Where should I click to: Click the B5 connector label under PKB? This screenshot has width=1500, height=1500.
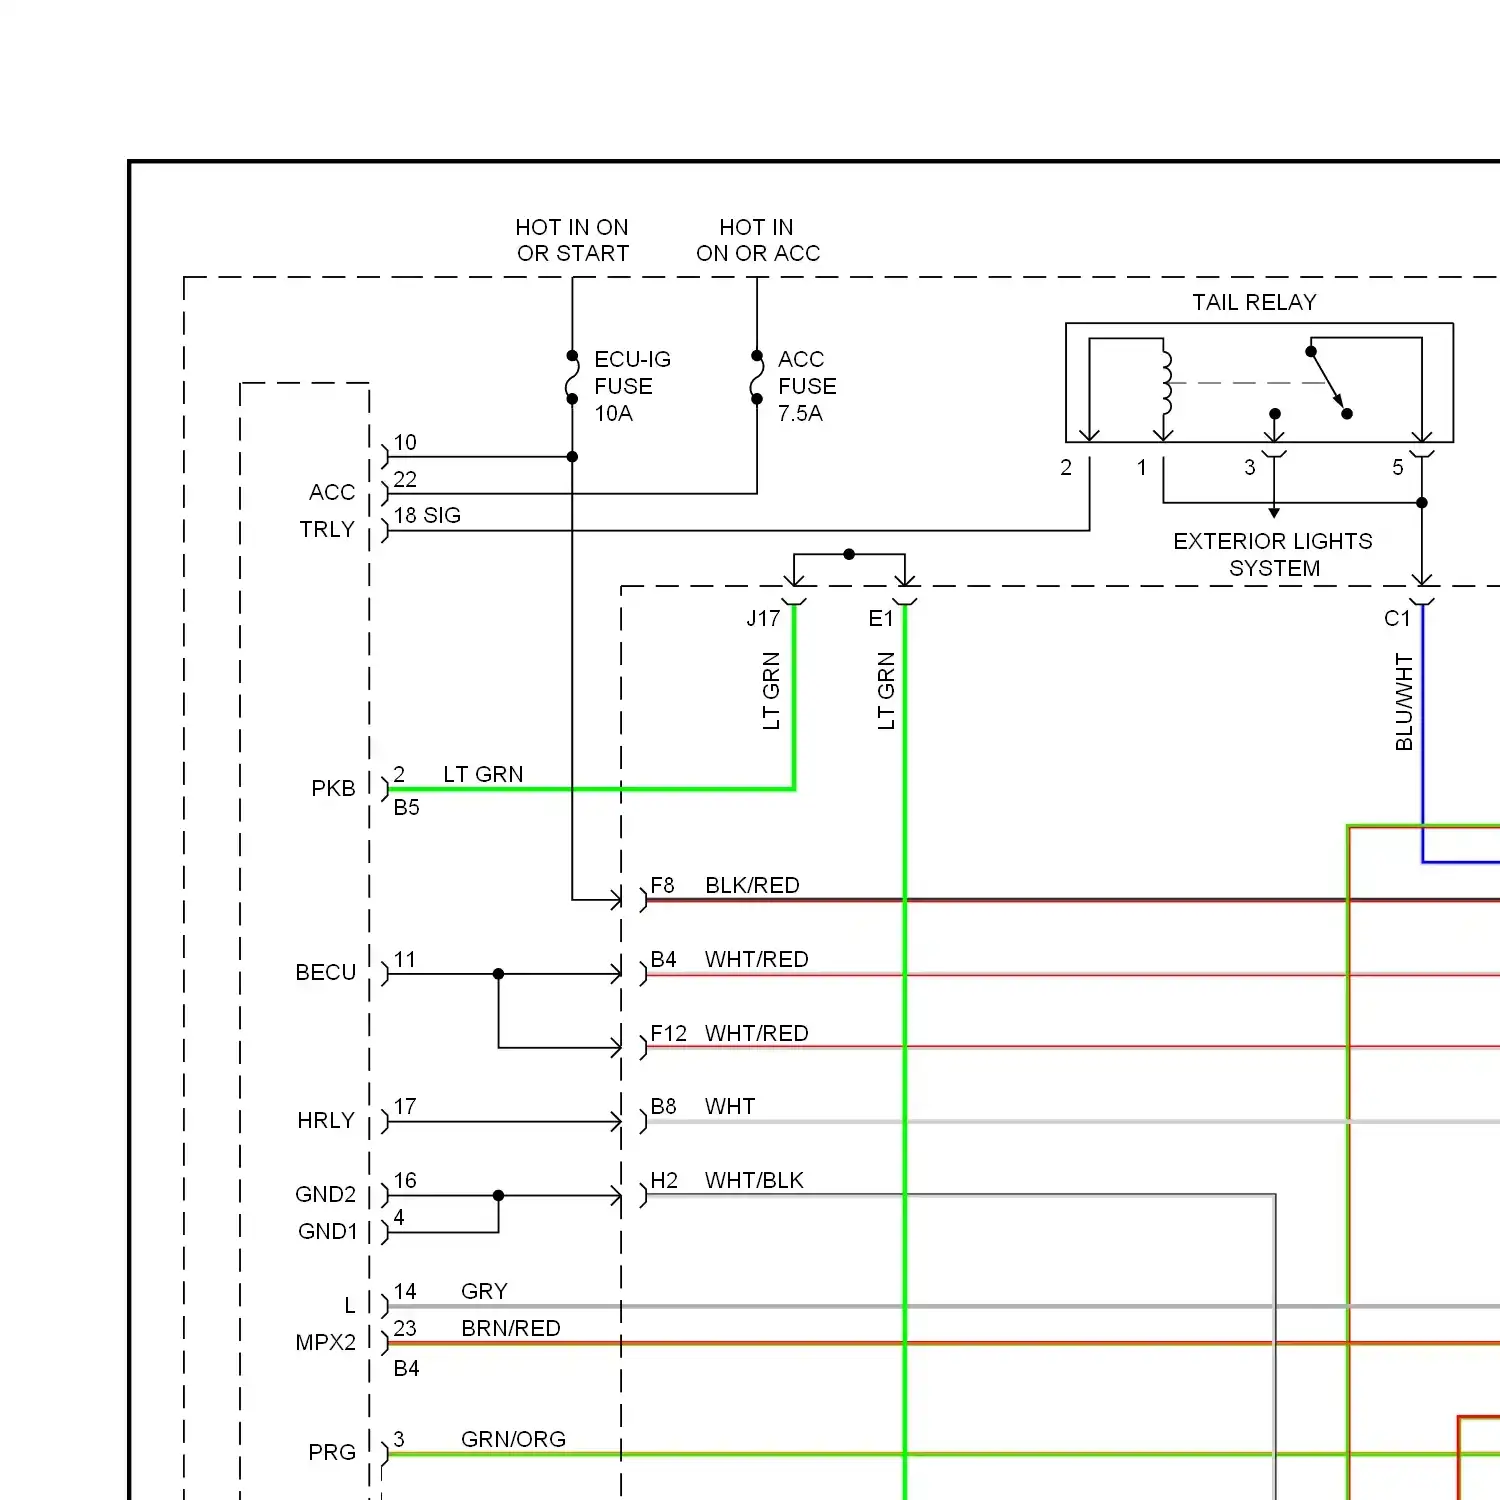pyautogui.click(x=406, y=808)
